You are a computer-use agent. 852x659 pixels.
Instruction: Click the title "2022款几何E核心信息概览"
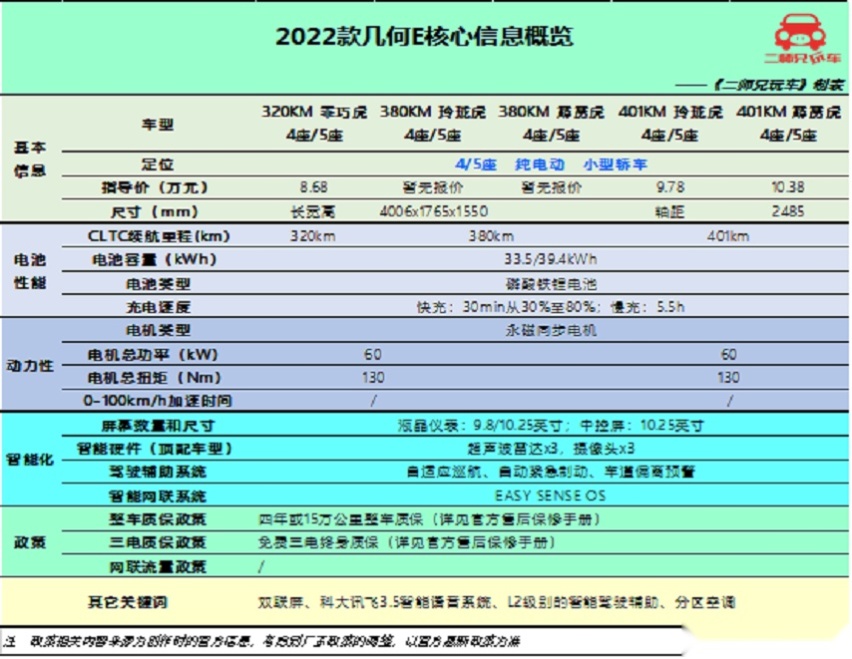point(424,36)
